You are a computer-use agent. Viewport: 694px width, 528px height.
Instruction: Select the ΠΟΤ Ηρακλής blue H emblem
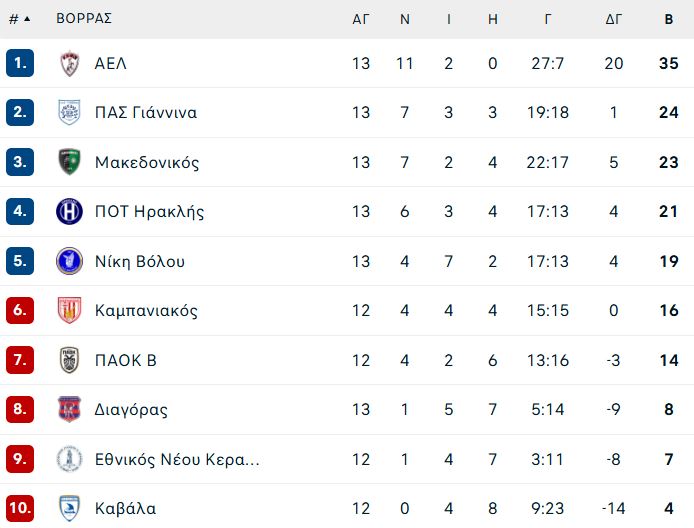[69, 212]
